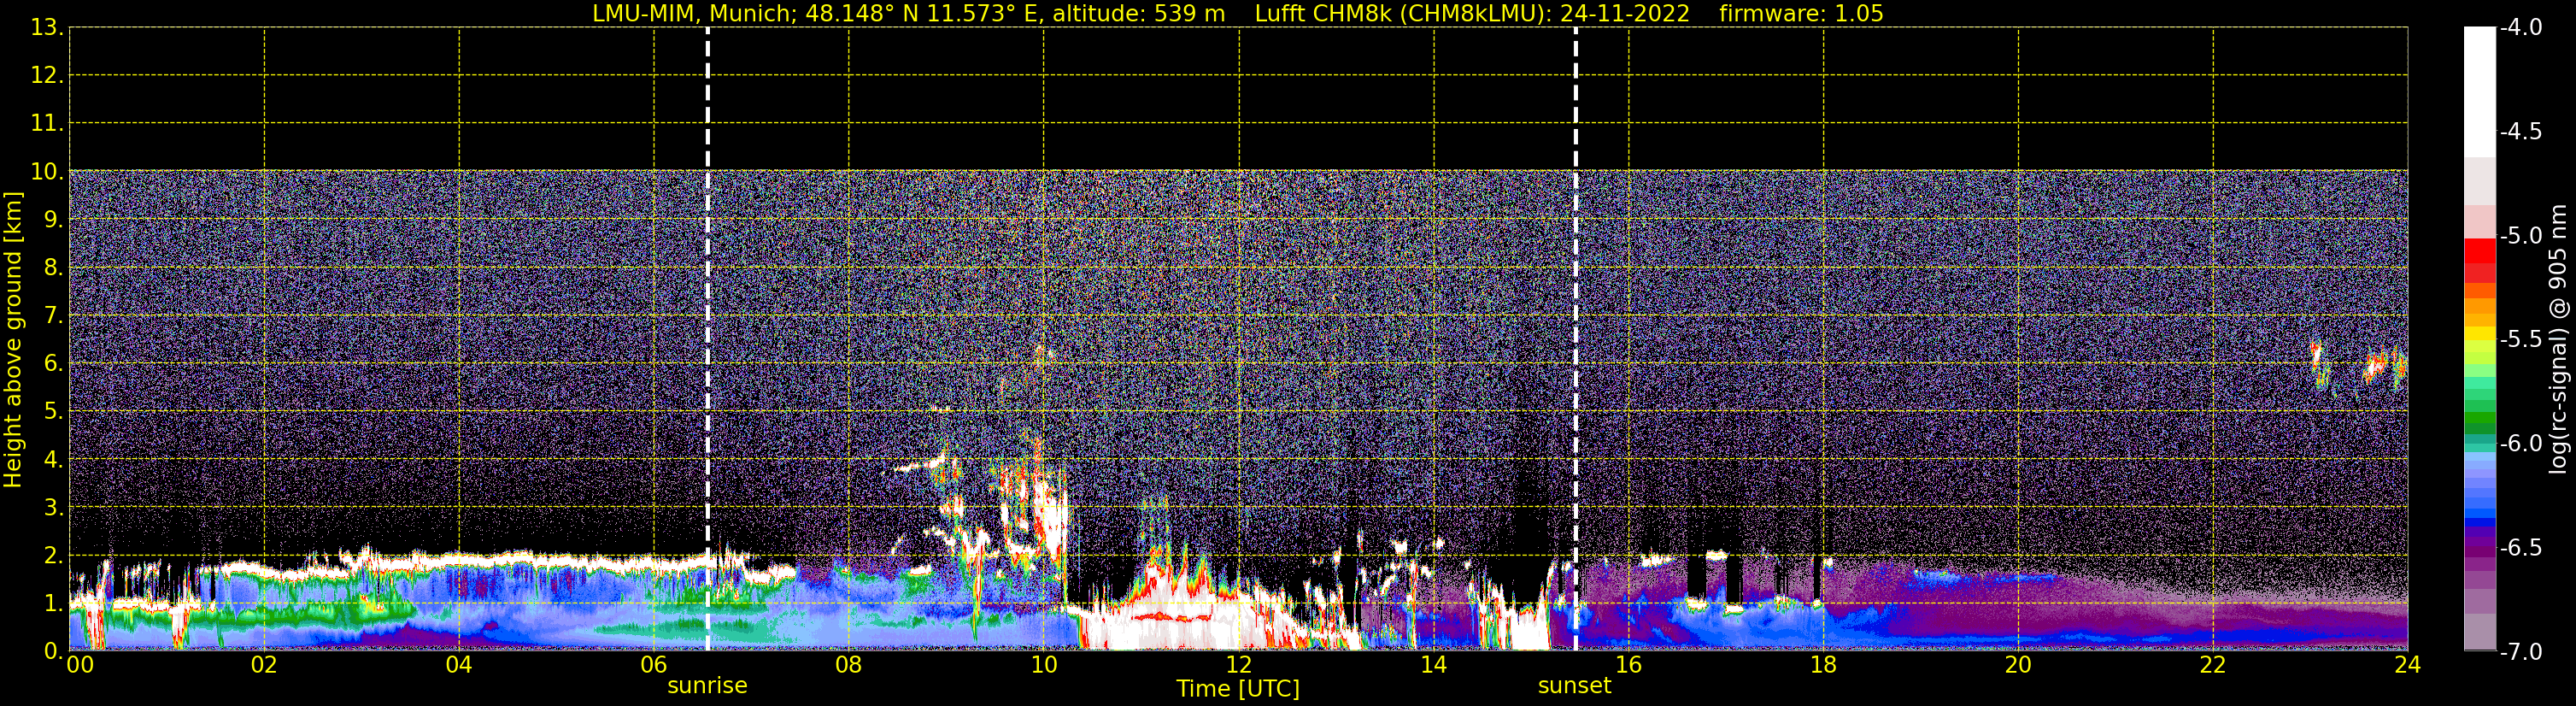2576x706 pixels.
Task: Click the time axis tick label '10'
Action: 1044,665
